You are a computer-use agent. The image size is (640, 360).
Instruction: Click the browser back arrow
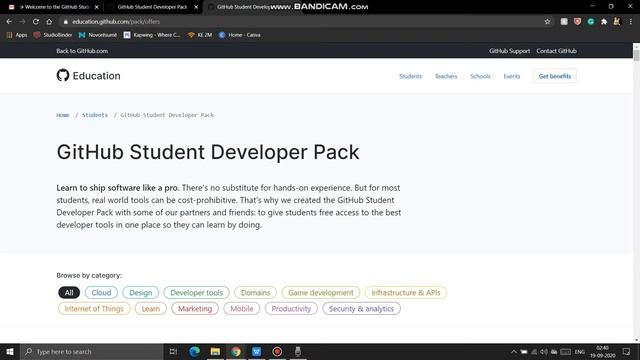[x=9, y=22]
